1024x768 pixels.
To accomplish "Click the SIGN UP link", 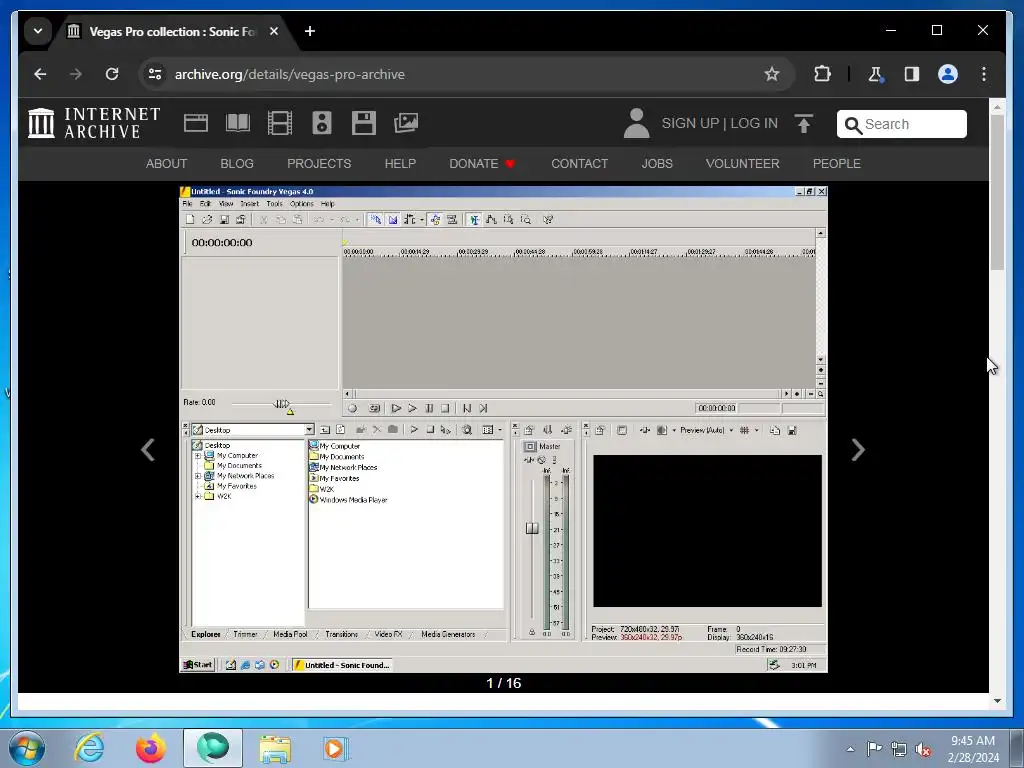I will [x=690, y=123].
